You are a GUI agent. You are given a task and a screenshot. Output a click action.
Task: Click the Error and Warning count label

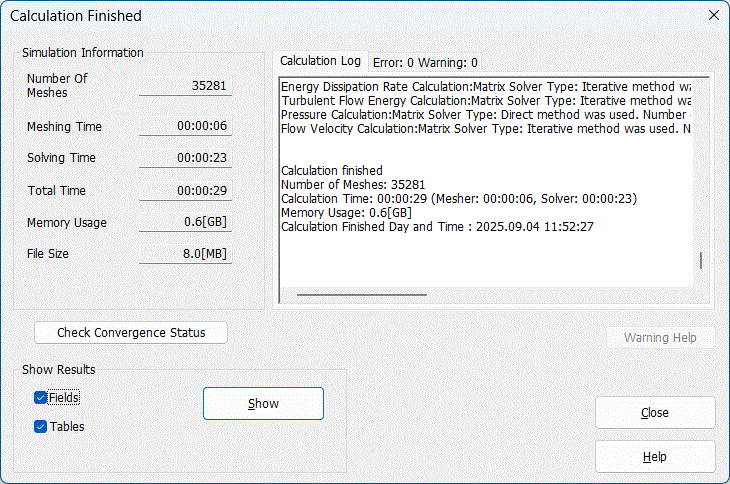[x=425, y=63]
